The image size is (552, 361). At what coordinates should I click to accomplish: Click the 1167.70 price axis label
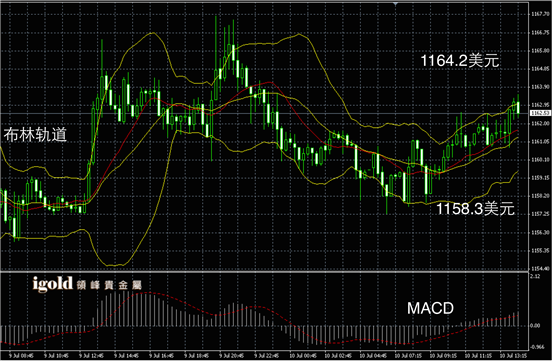(540, 14)
